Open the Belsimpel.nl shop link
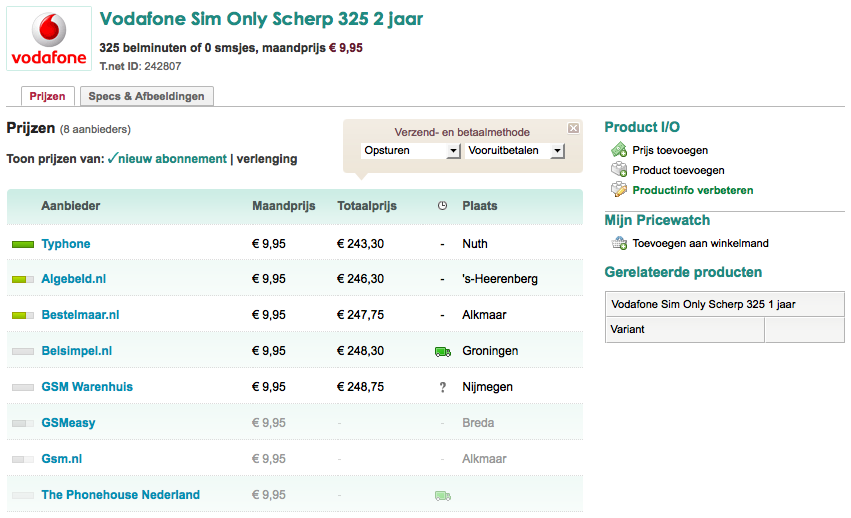The image size is (851, 518). pos(77,351)
